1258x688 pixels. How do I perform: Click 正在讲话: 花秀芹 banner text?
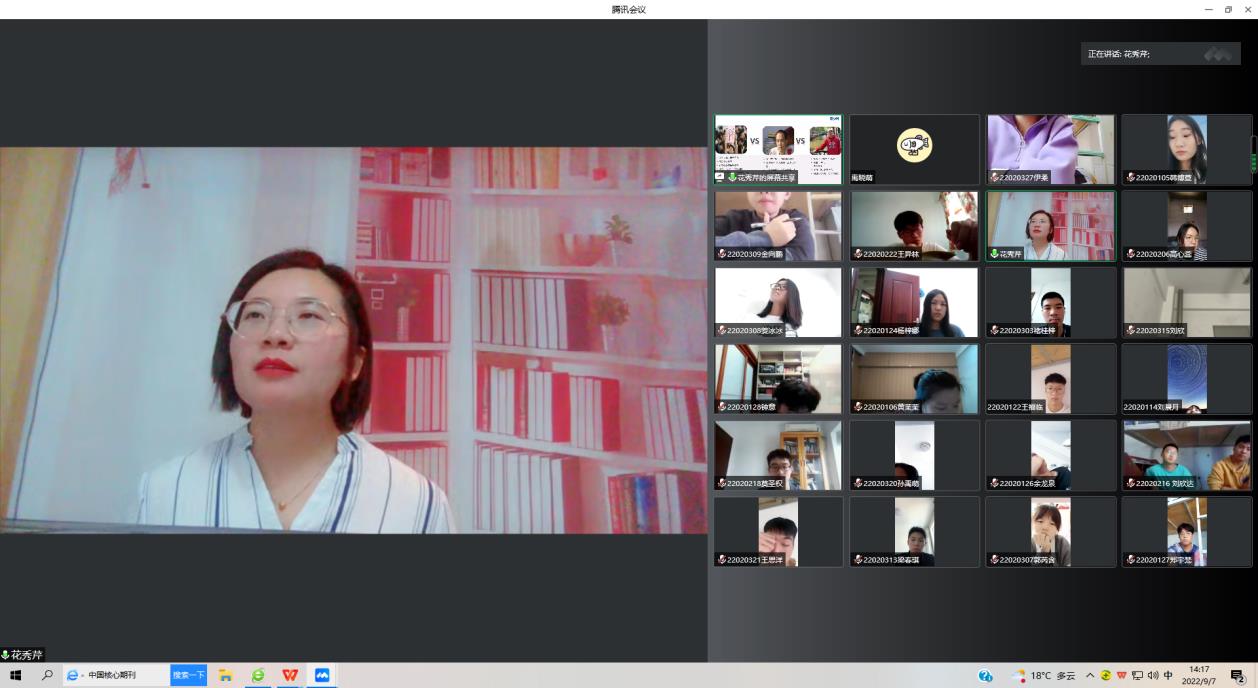click(1119, 54)
